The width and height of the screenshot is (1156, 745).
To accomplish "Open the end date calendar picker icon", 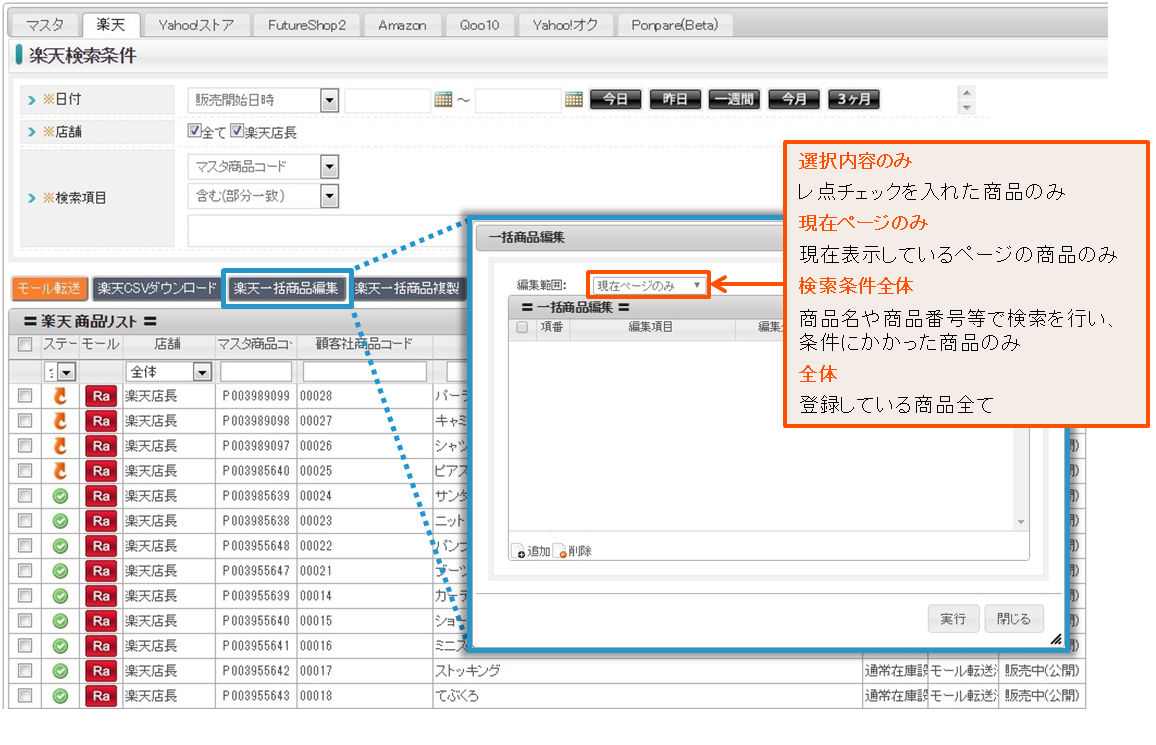I will click(574, 99).
